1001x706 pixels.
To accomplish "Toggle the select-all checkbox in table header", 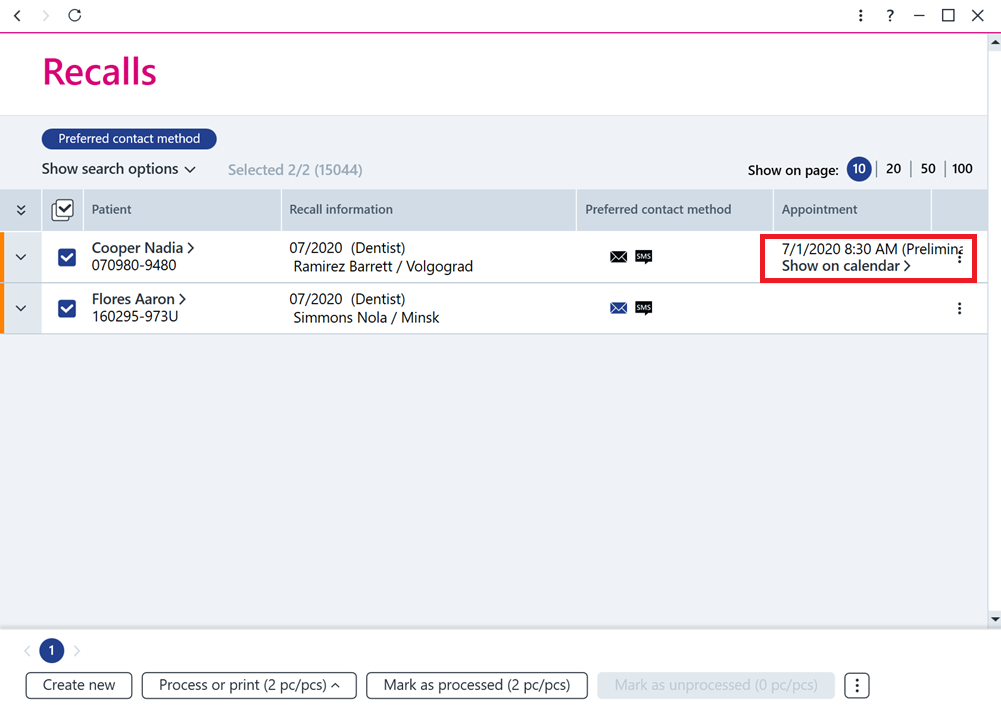I will (x=63, y=209).
